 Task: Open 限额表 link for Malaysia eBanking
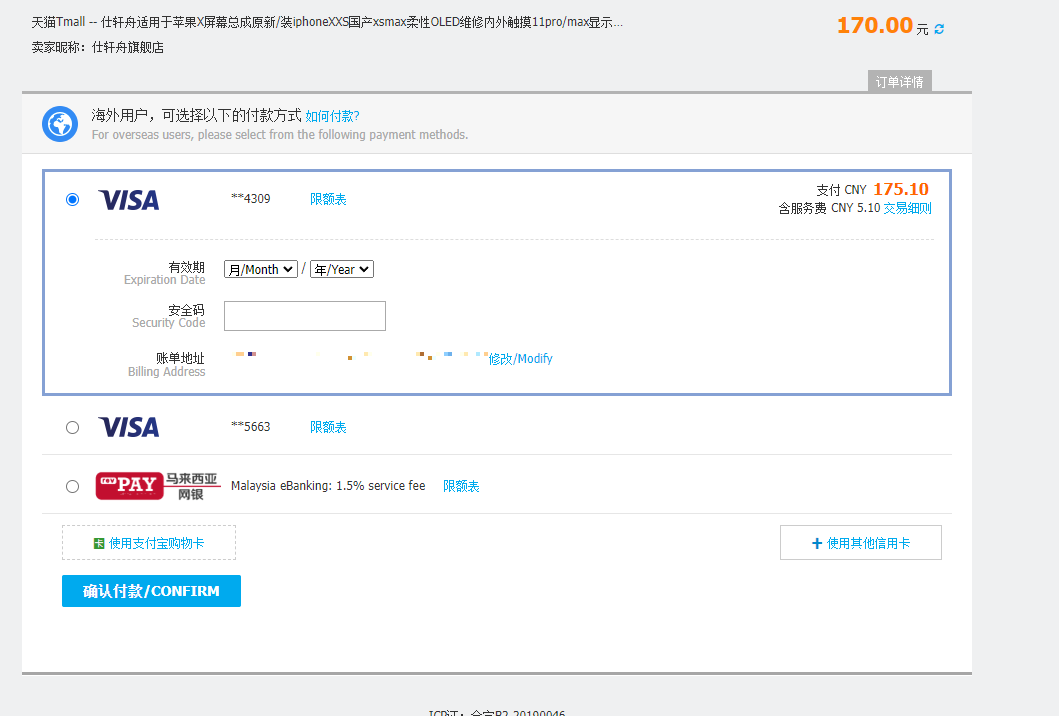pos(461,486)
